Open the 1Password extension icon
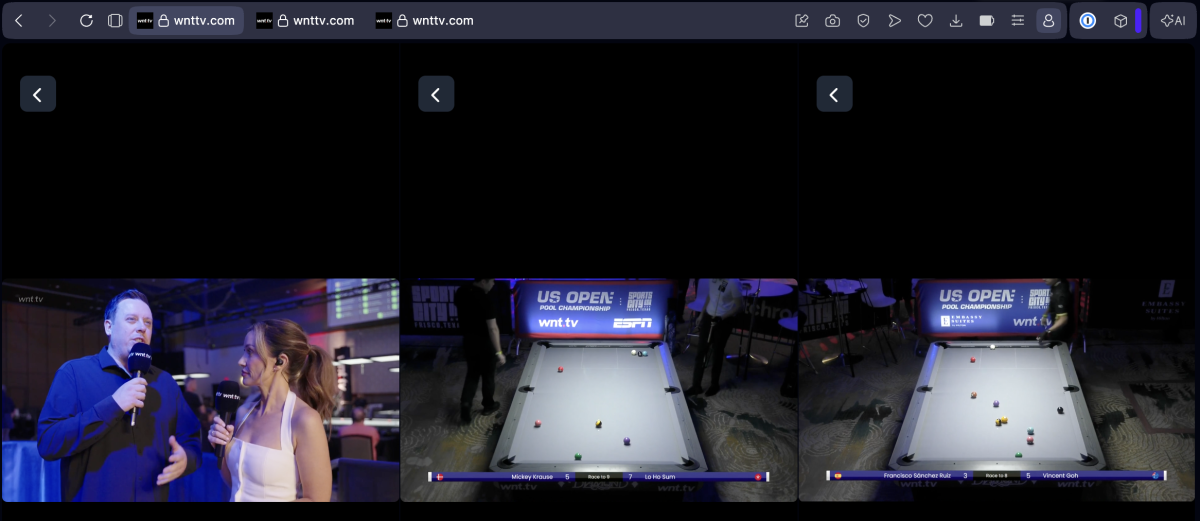This screenshot has width=1200, height=521. pyautogui.click(x=1088, y=20)
